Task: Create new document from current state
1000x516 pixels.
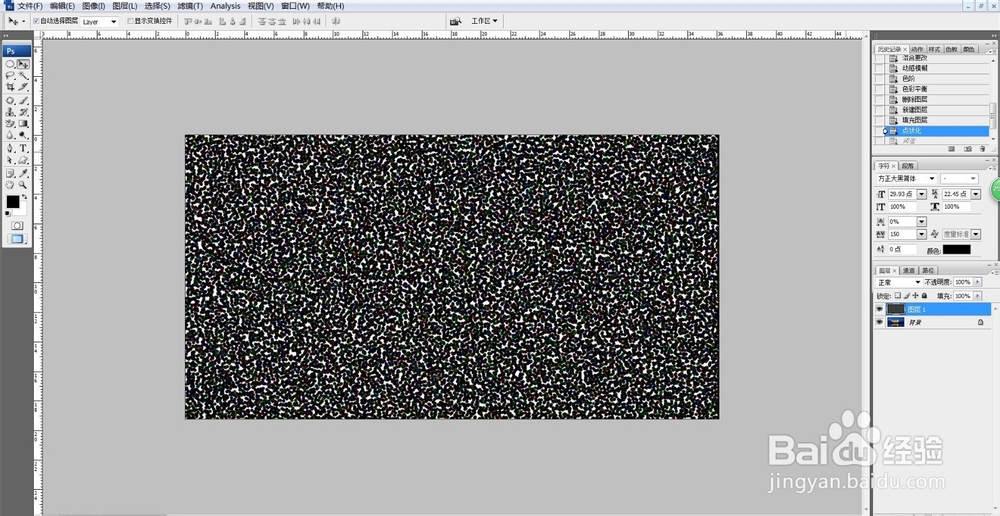Action: [x=951, y=149]
